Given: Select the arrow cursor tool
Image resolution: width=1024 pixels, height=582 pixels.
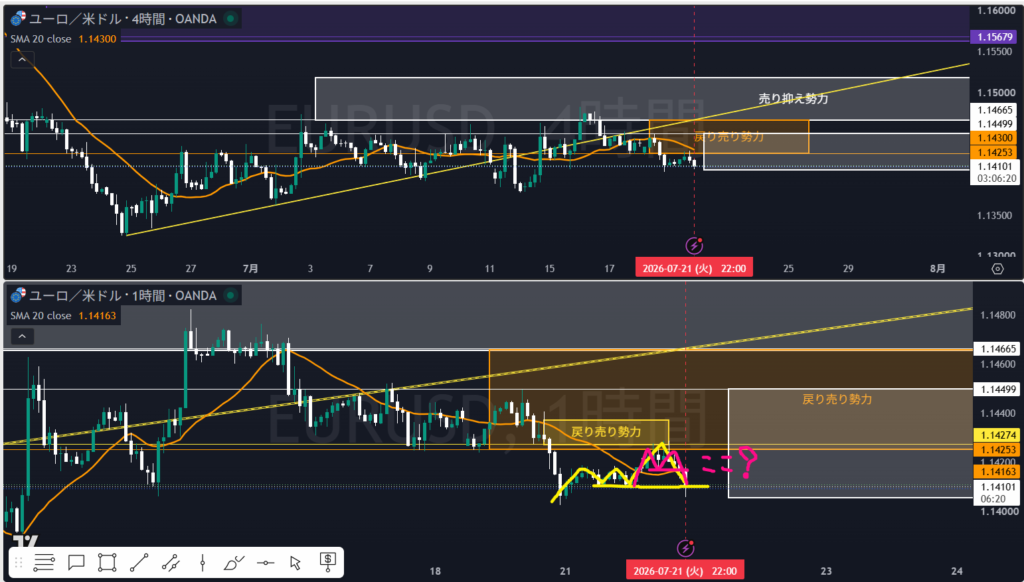Looking at the screenshot, I should pyautogui.click(x=295, y=562).
